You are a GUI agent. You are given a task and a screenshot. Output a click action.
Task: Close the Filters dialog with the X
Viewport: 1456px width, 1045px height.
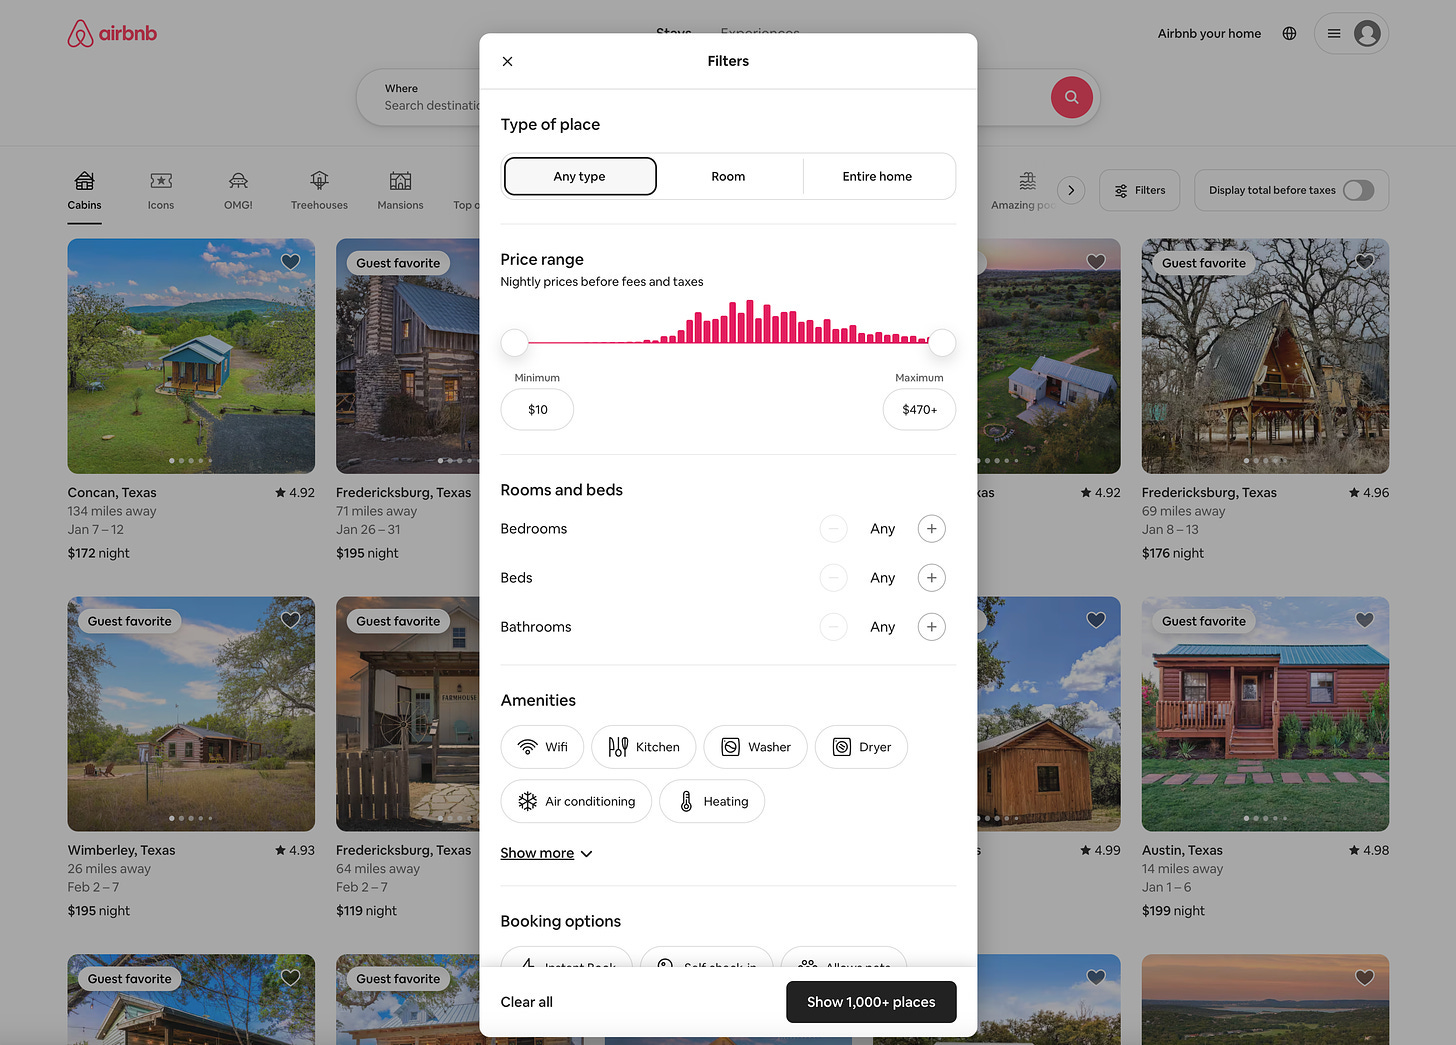507,61
